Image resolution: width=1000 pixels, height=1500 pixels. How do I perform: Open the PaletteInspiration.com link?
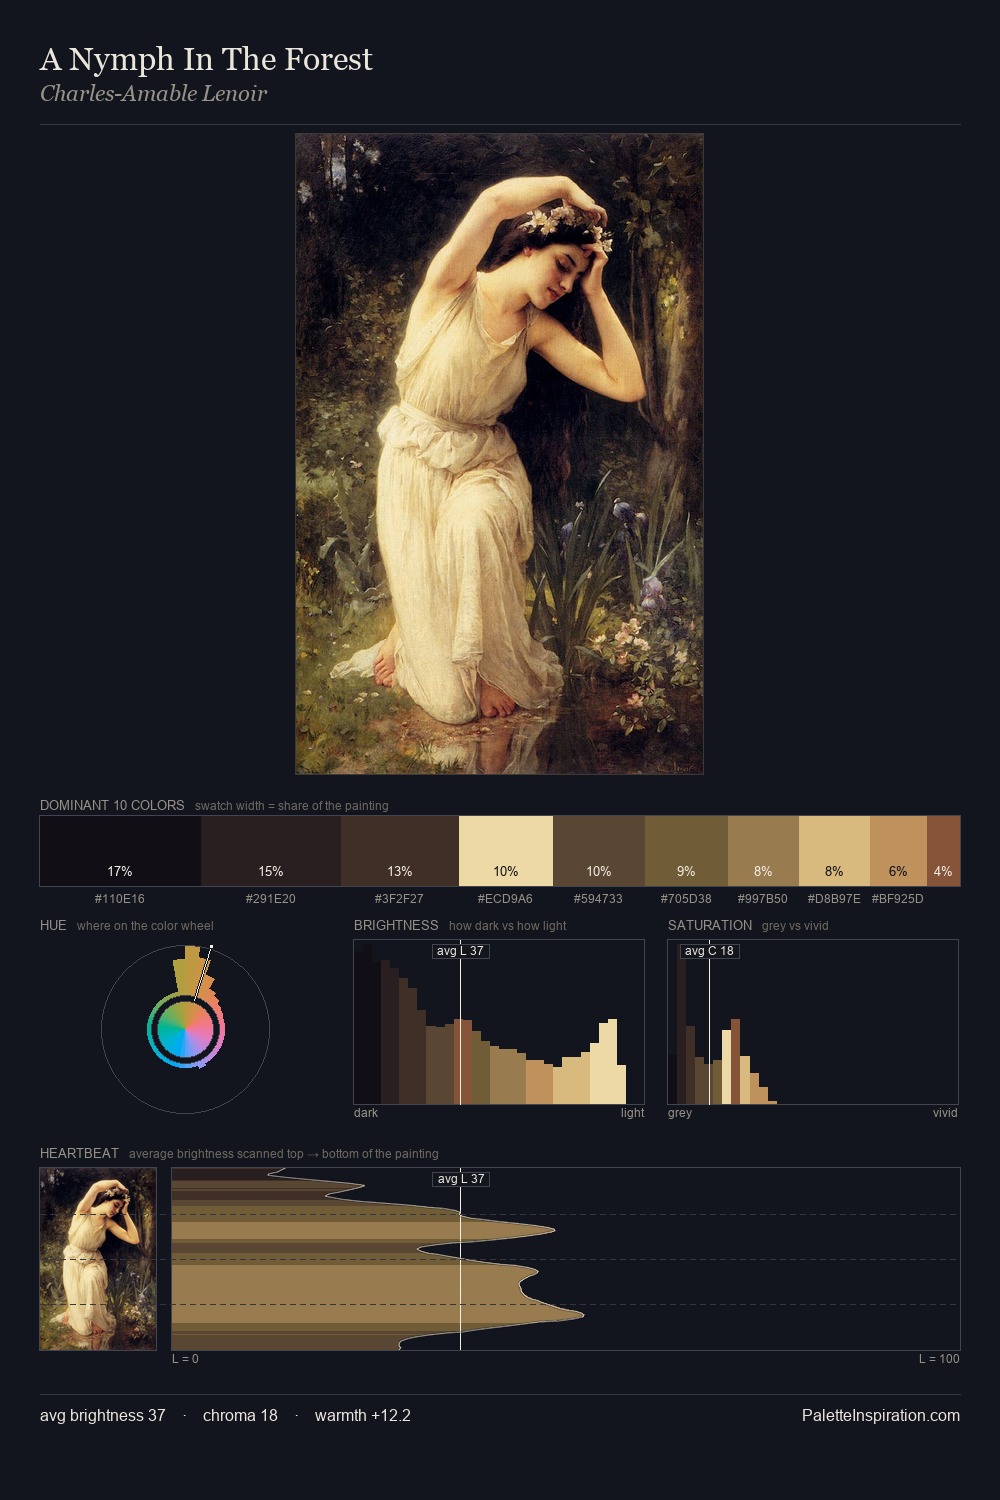(x=881, y=1415)
